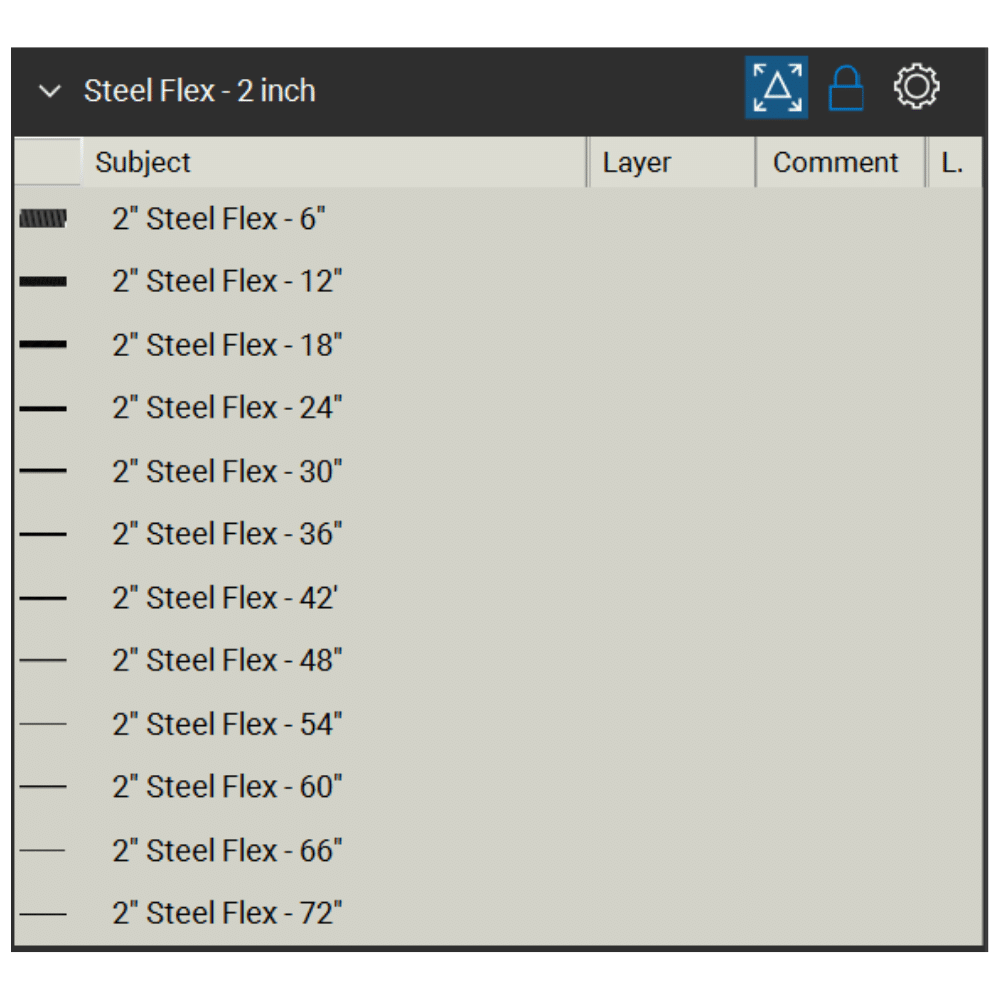
Task: Click the truncated L. column header
Action: pos(952,163)
